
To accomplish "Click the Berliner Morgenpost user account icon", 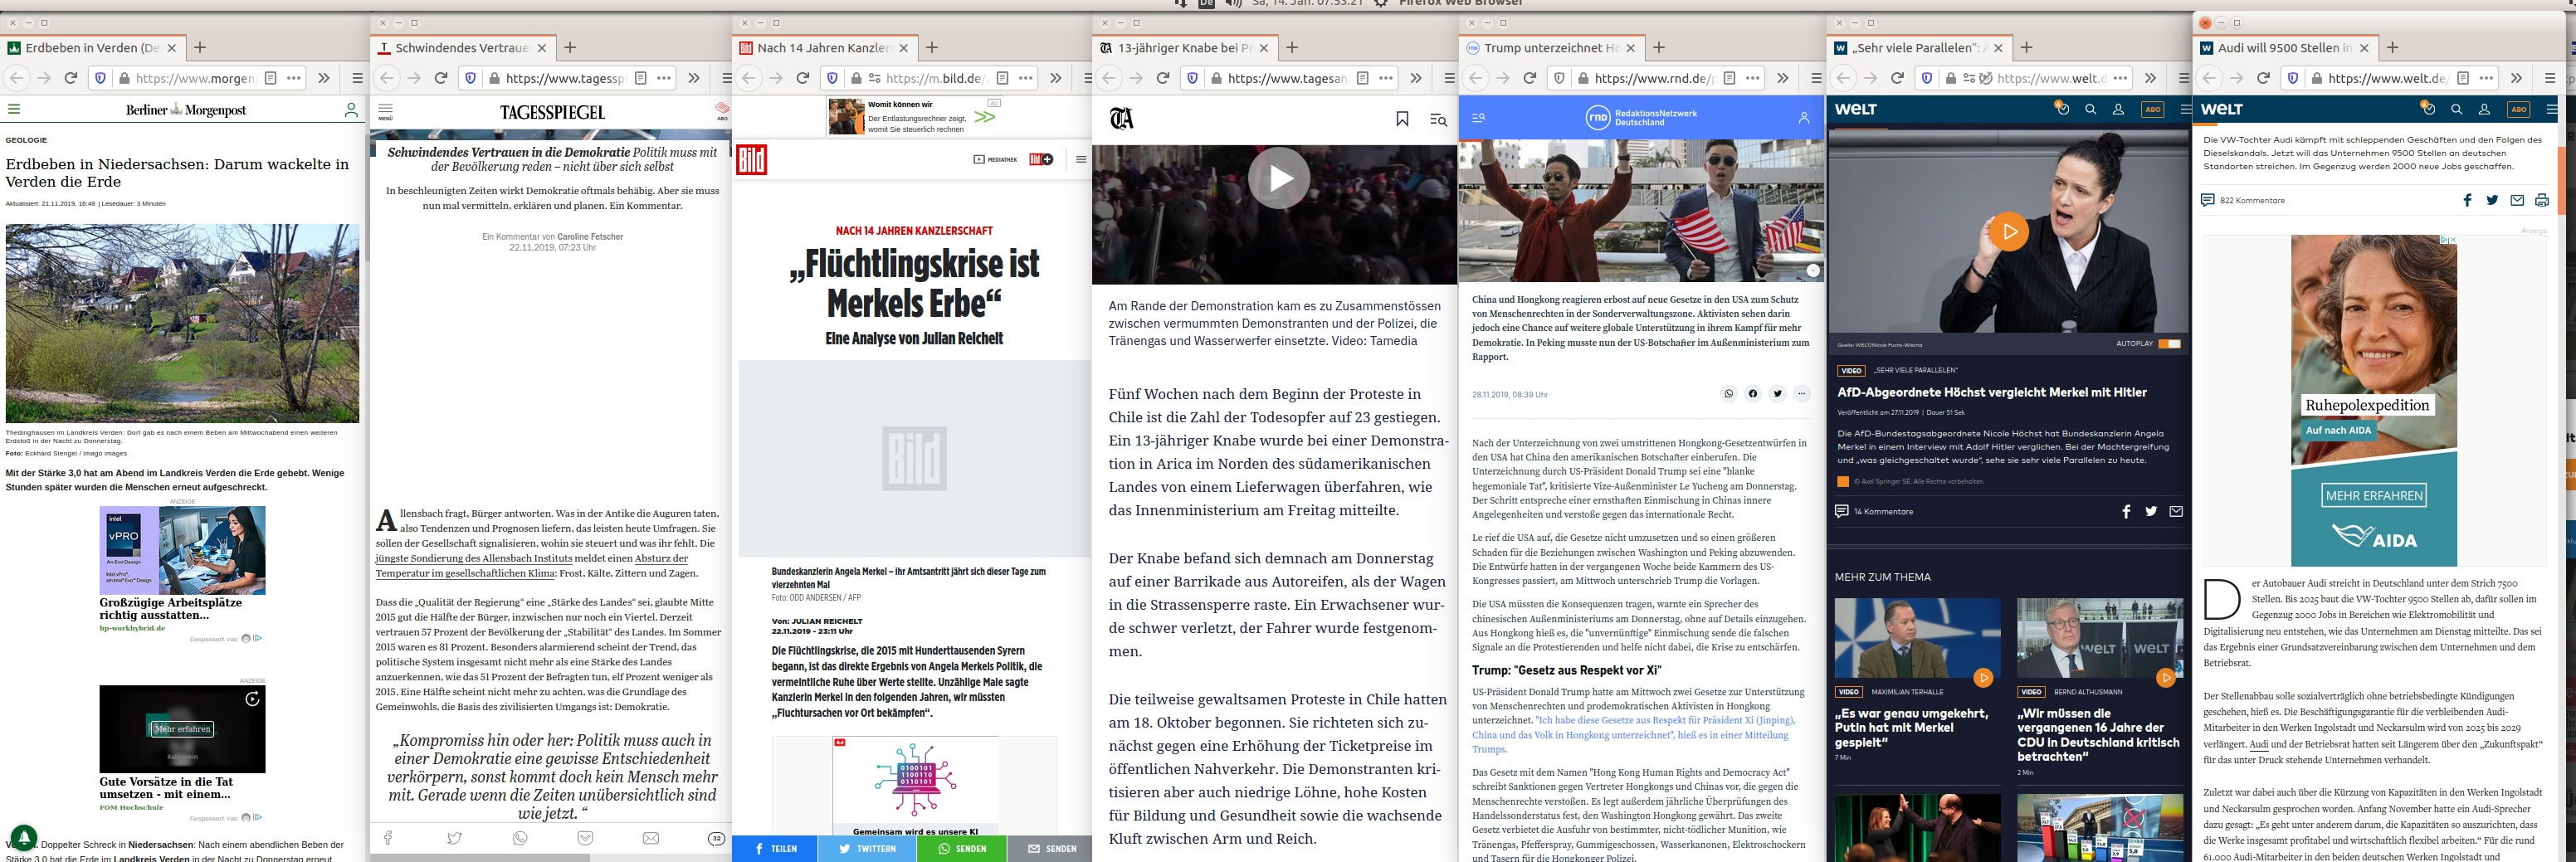I will coord(351,110).
